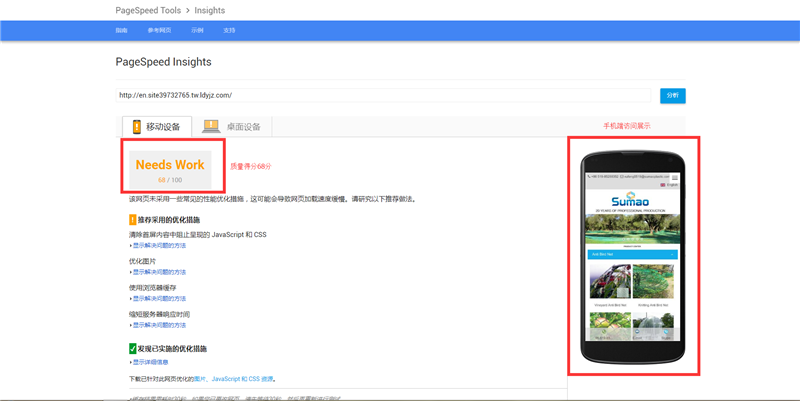This screenshot has width=800, height=401.
Task: Click the URL input field
Action: click(x=382, y=95)
